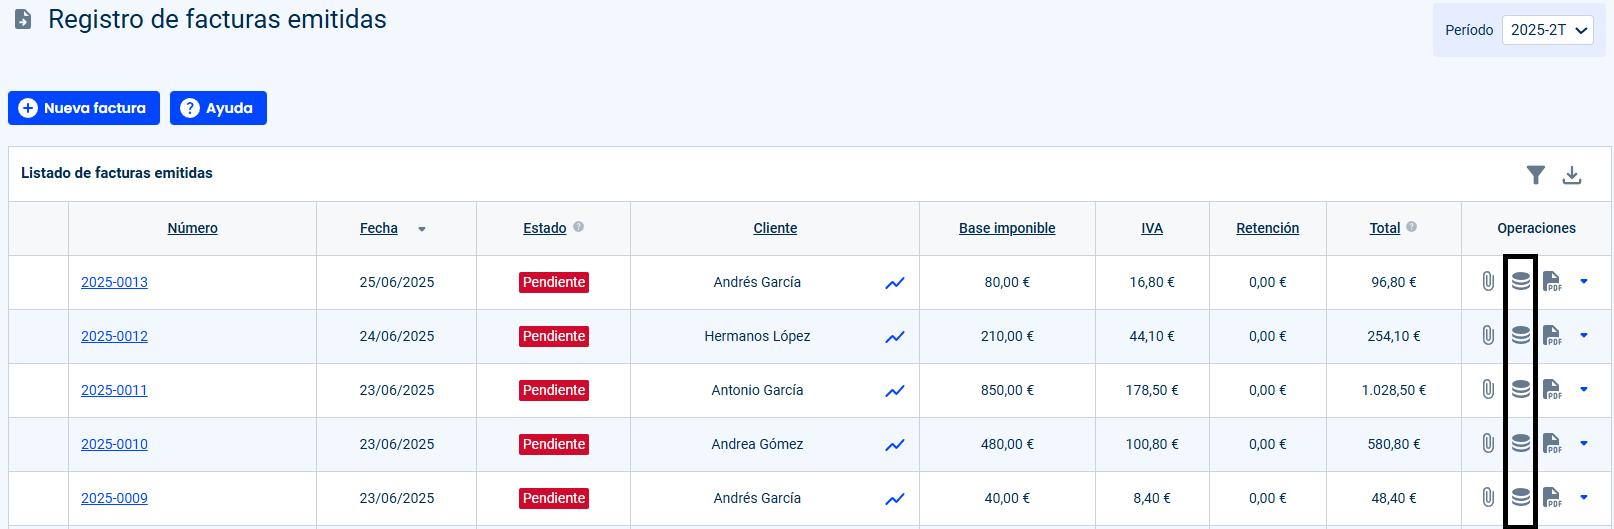This screenshot has height=529, width=1614.
Task: Open paperclip attachments for invoice 2025-0009
Action: [x=1488, y=498]
